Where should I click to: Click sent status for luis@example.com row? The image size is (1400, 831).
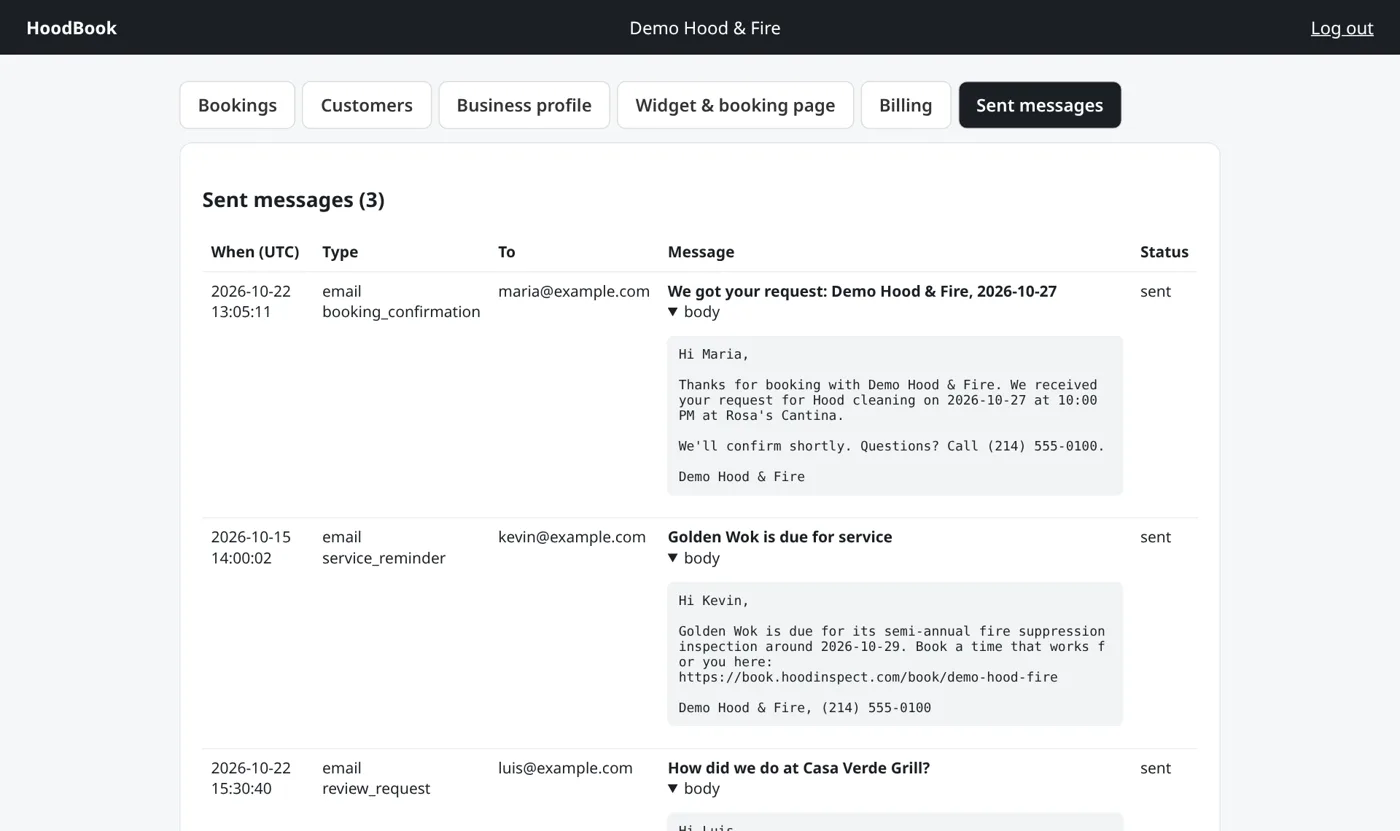click(x=1155, y=768)
